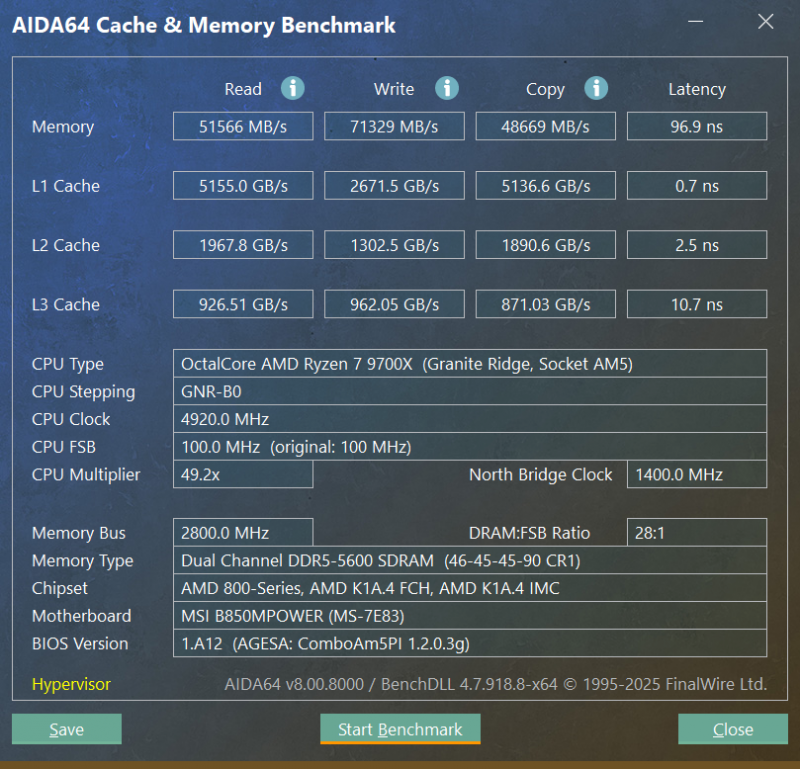Select the BIOS Version field showing 1.A12
The height and width of the screenshot is (769, 800).
click(470, 644)
